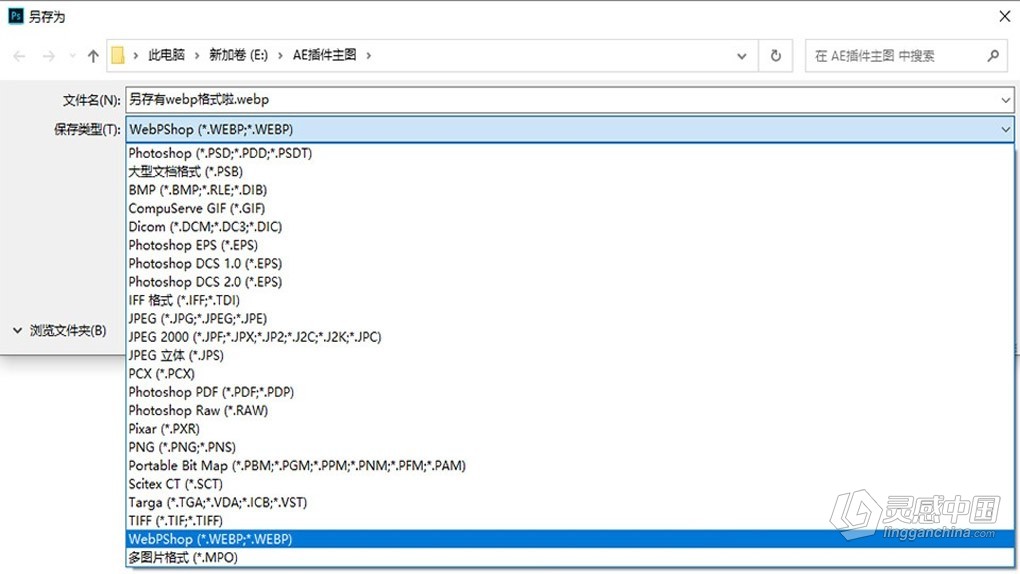Pick Pixar (*.PXR) format

[x=569, y=429]
